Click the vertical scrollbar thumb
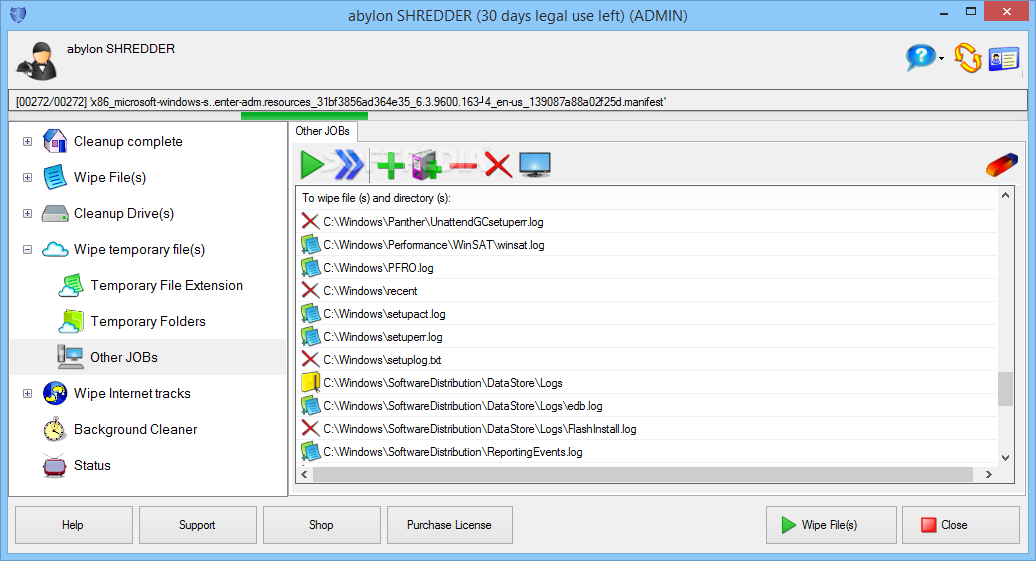 click(x=1005, y=389)
